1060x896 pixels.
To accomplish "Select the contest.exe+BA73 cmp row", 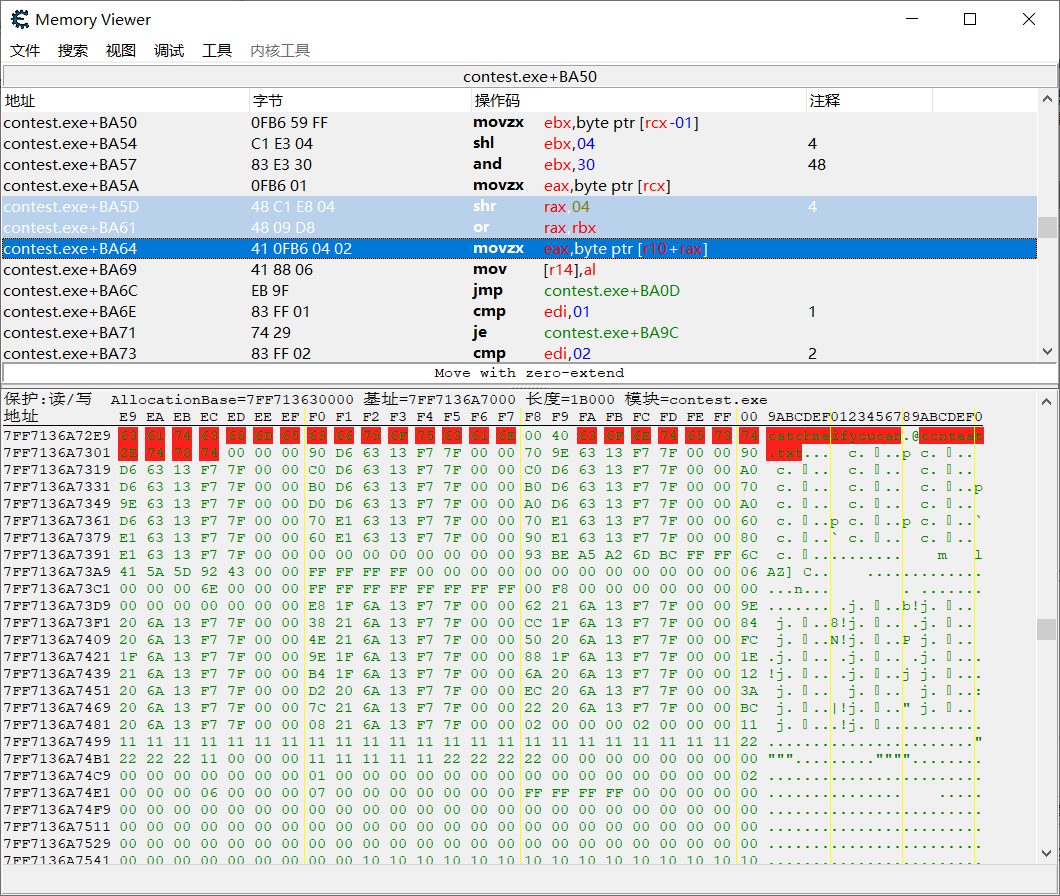I will [519, 353].
